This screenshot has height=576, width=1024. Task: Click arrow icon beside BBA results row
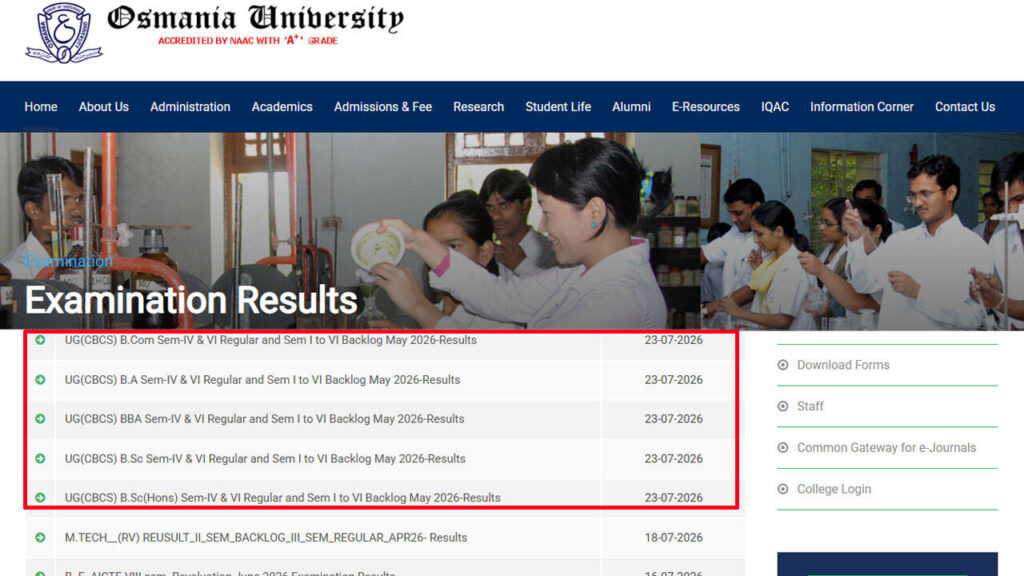tap(40, 419)
